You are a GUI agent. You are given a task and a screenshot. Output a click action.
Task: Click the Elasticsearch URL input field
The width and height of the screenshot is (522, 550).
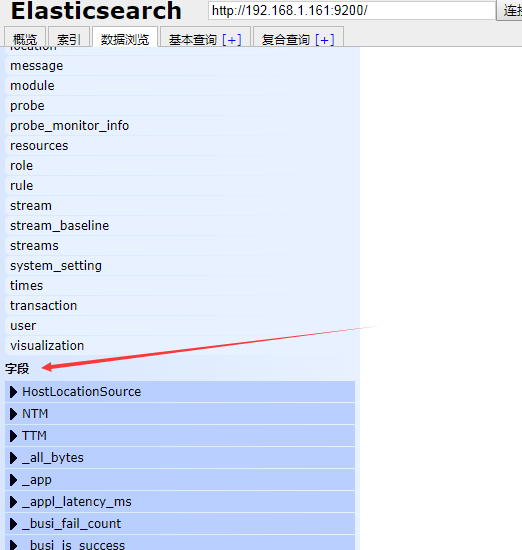tap(352, 11)
